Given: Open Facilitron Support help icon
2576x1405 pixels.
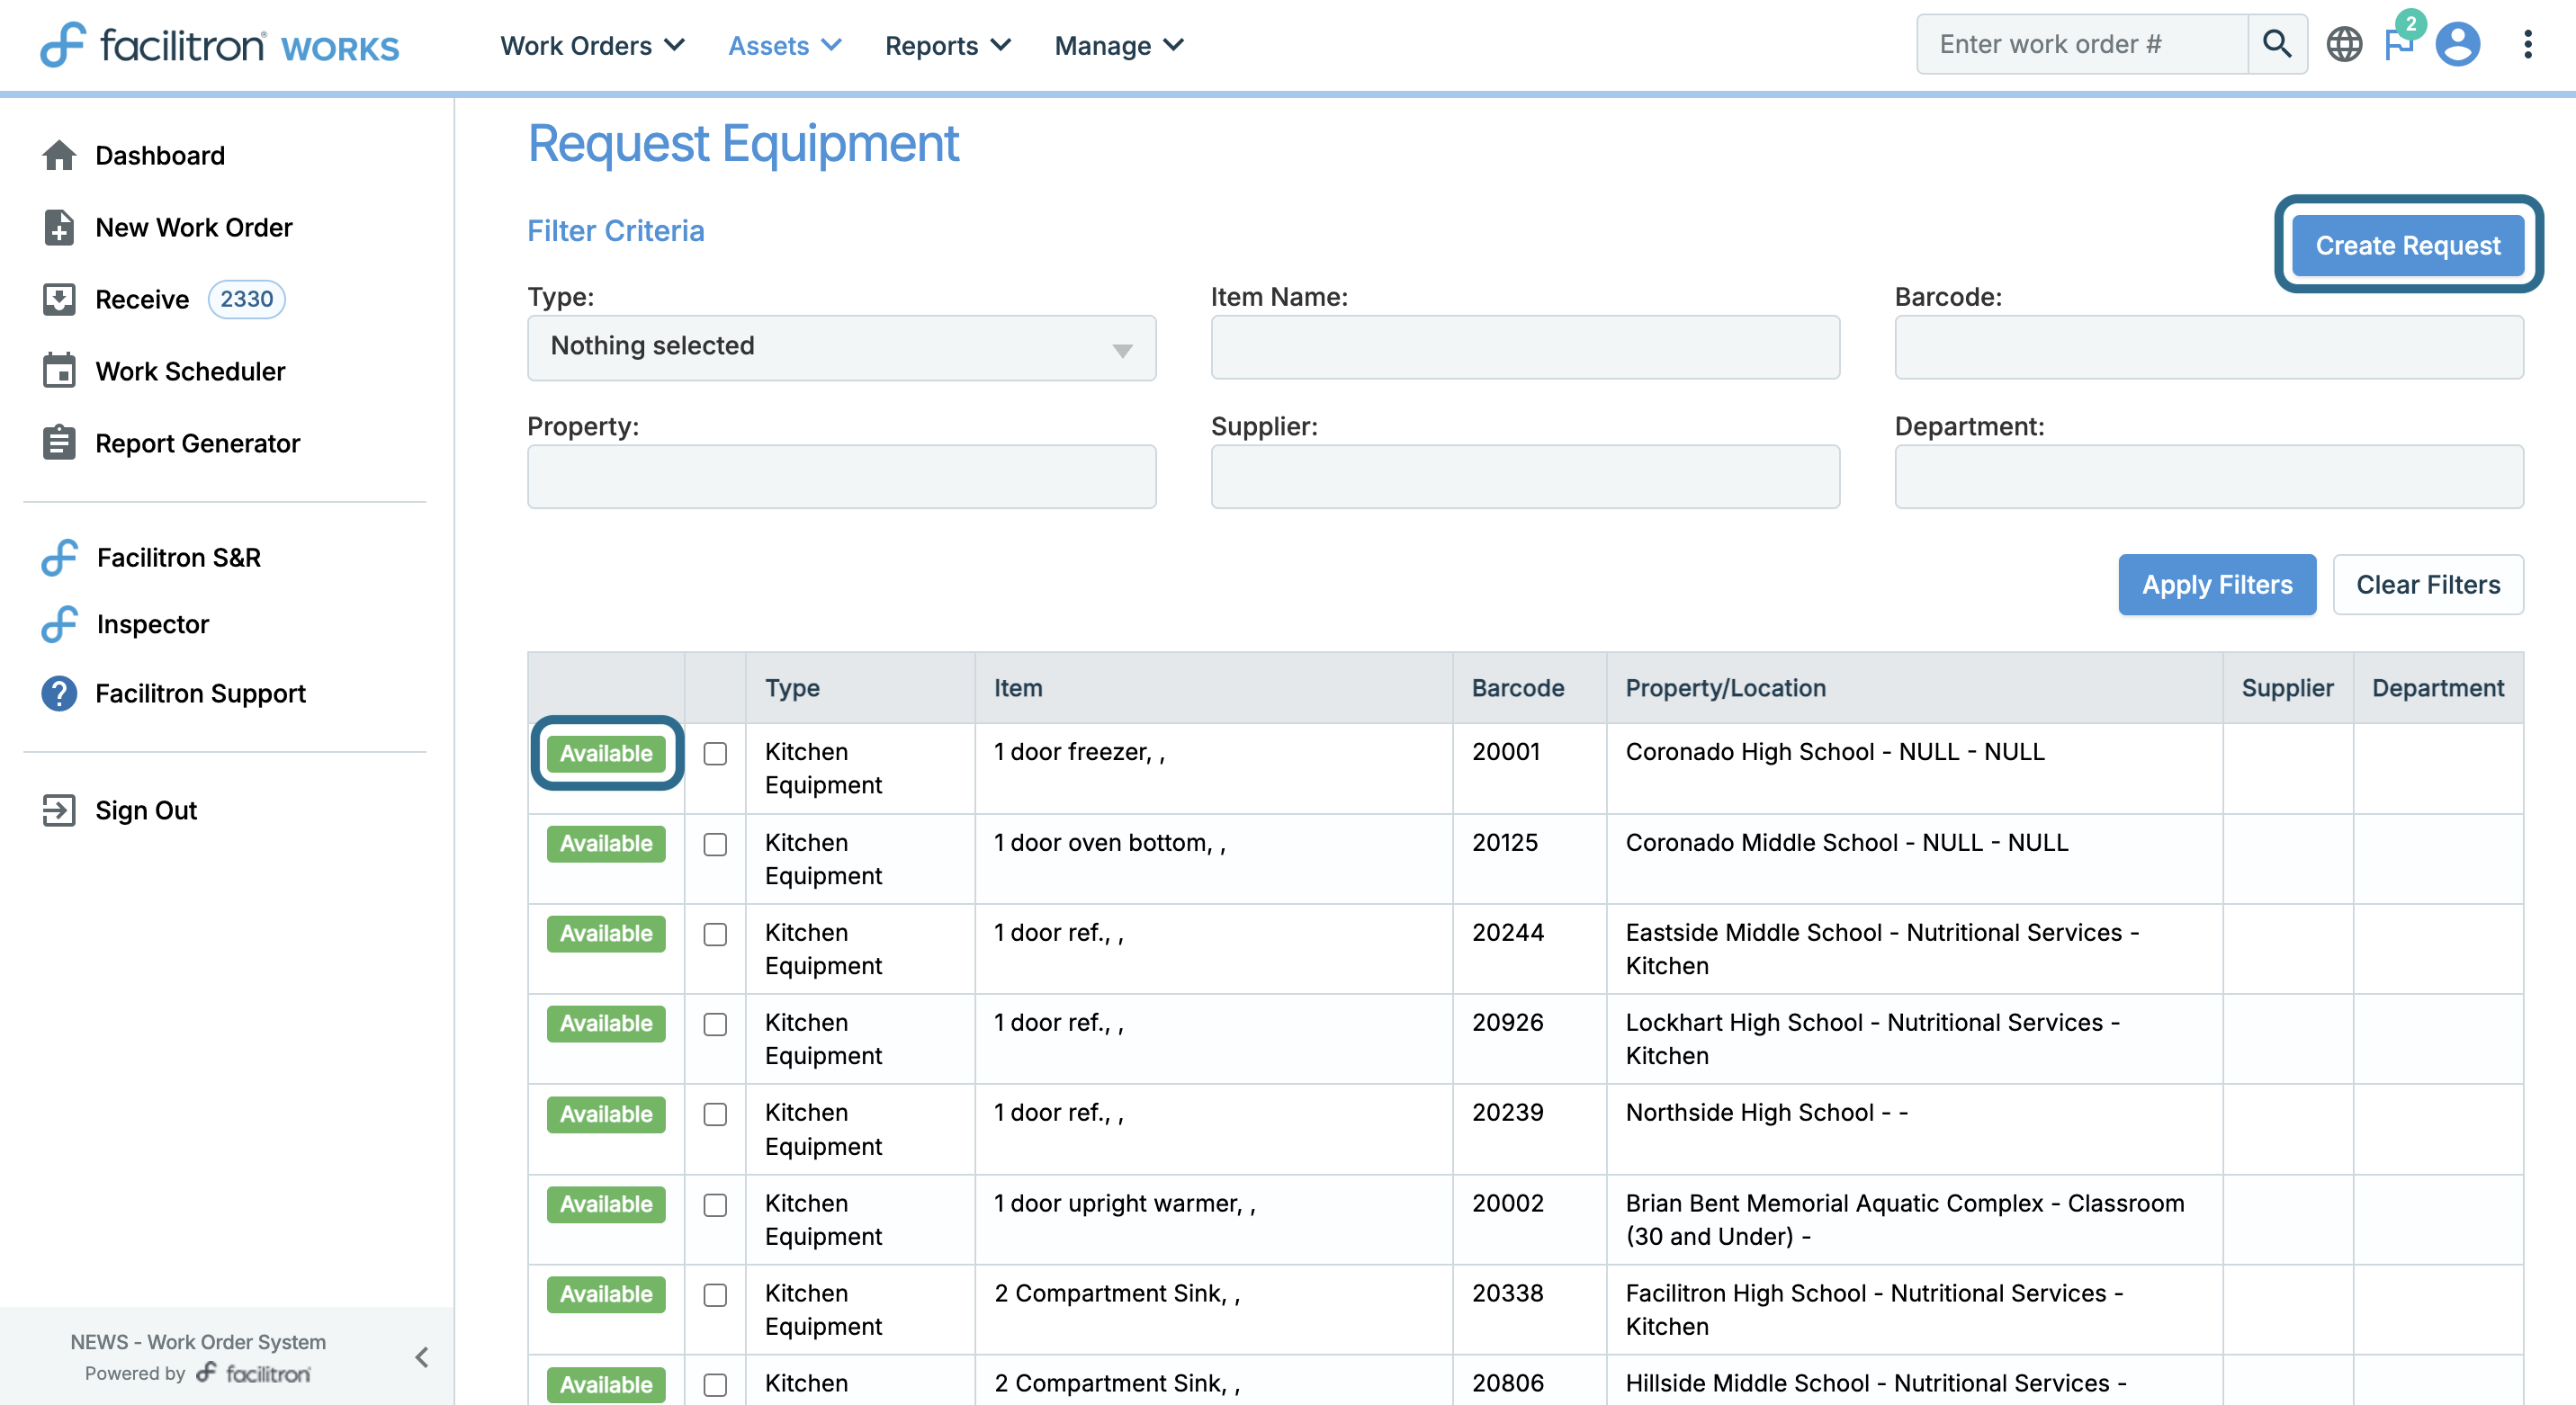Looking at the screenshot, I should pyautogui.click(x=59, y=693).
